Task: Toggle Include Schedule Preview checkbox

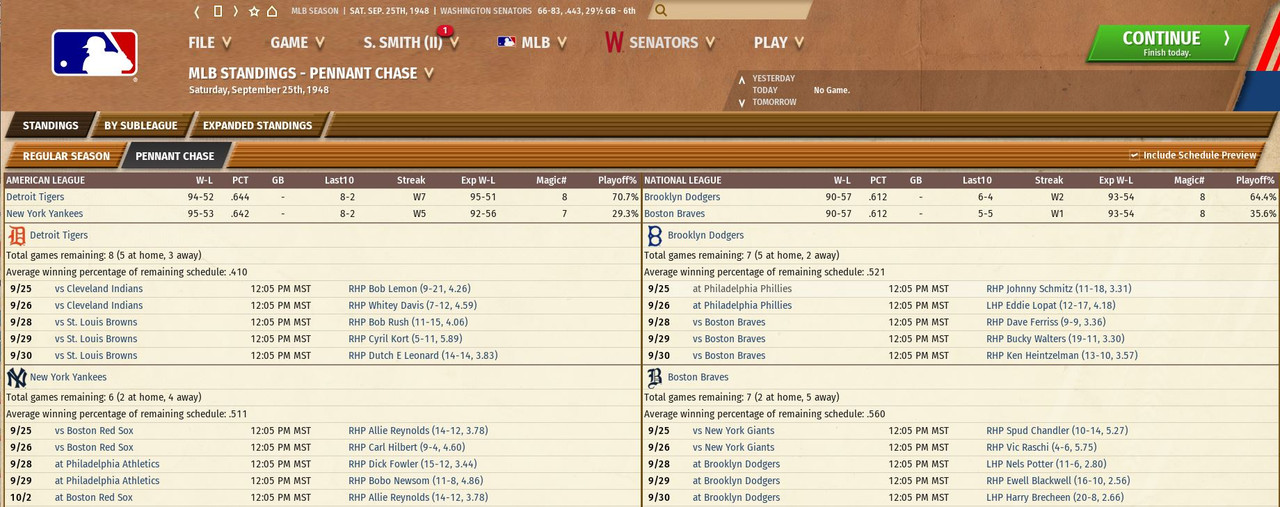Action: [x=1134, y=155]
